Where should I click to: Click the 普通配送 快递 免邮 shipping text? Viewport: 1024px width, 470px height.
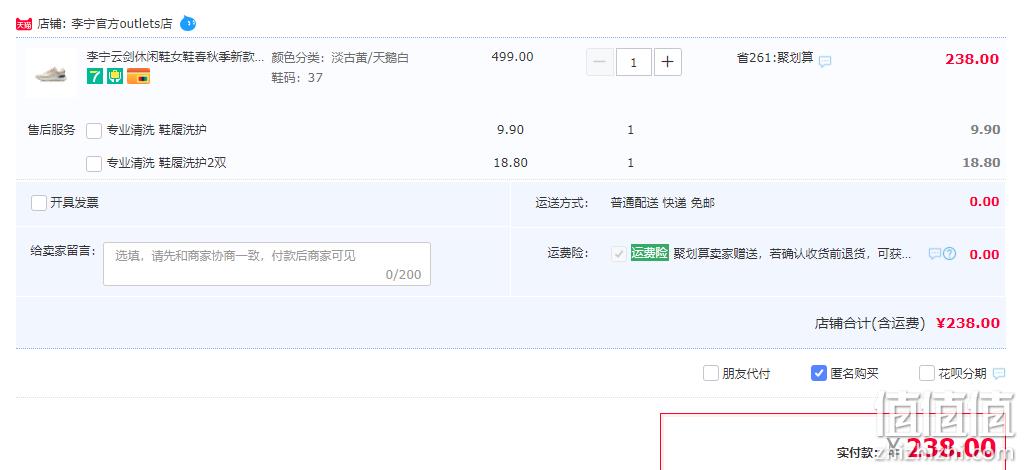[662, 203]
